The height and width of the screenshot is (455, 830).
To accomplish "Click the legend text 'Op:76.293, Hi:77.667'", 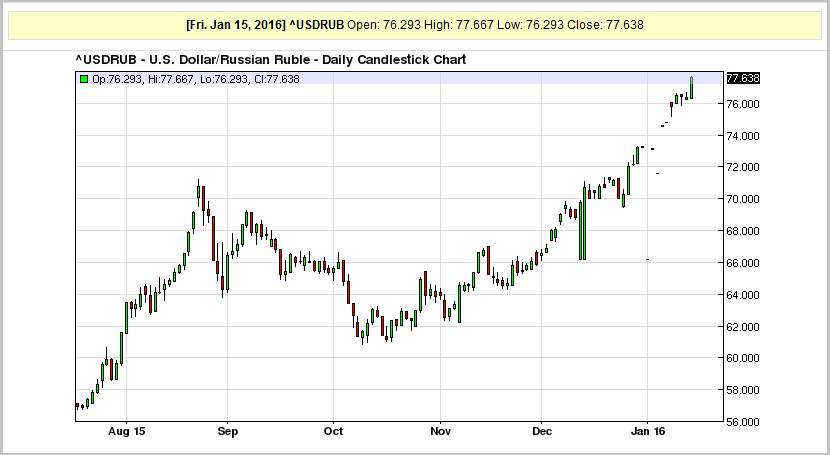I will [x=143, y=79].
